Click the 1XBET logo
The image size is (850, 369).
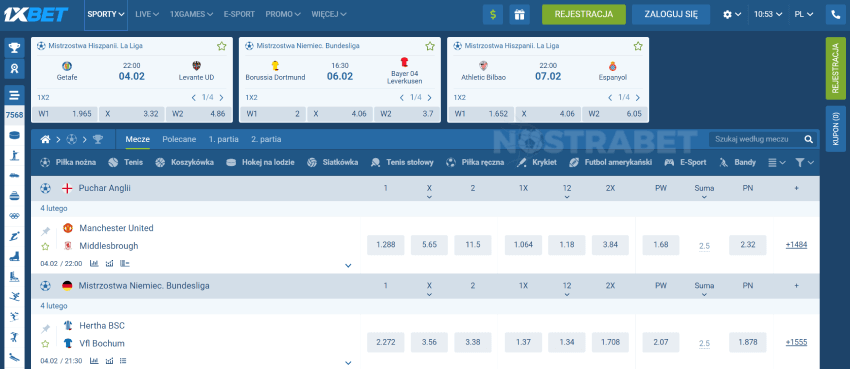click(36, 14)
